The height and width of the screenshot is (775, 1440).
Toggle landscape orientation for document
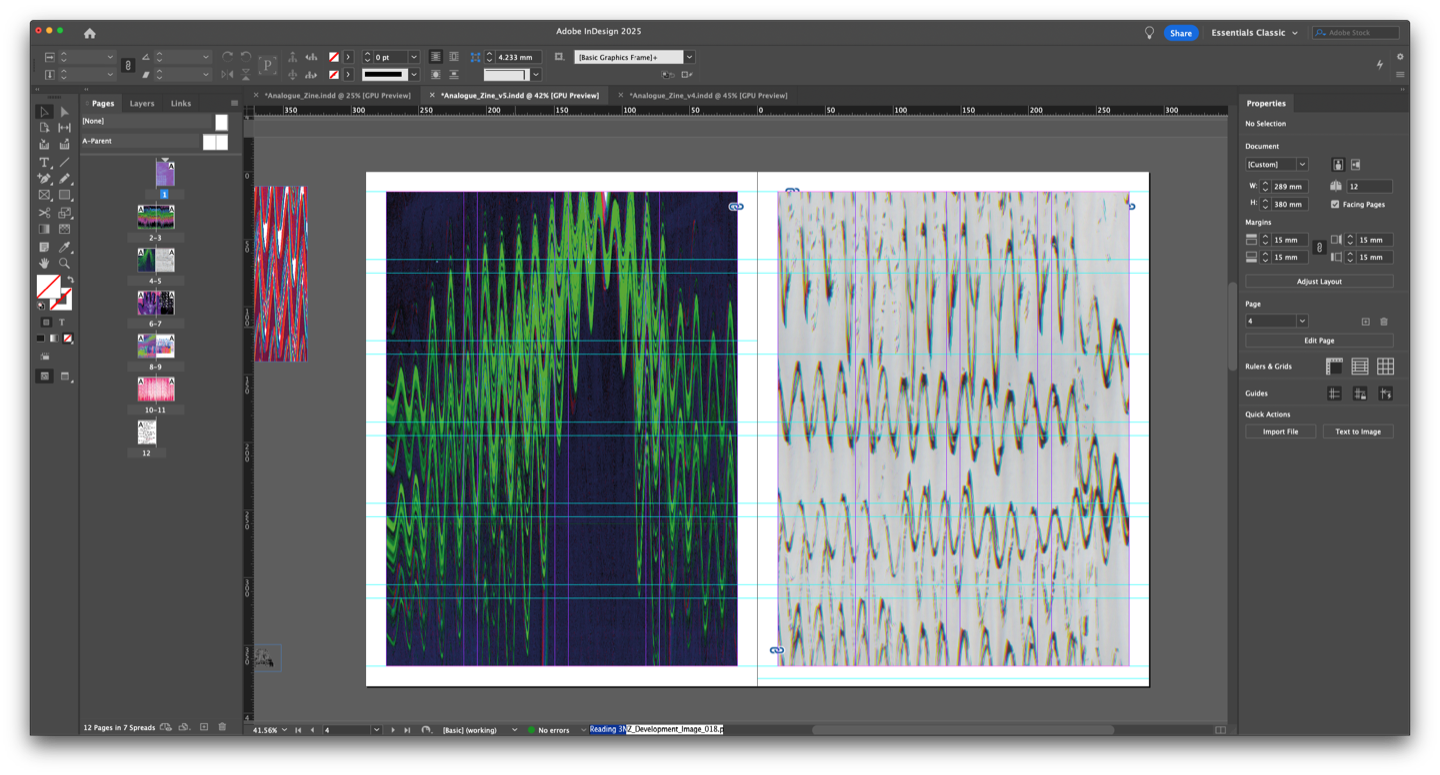point(1356,164)
